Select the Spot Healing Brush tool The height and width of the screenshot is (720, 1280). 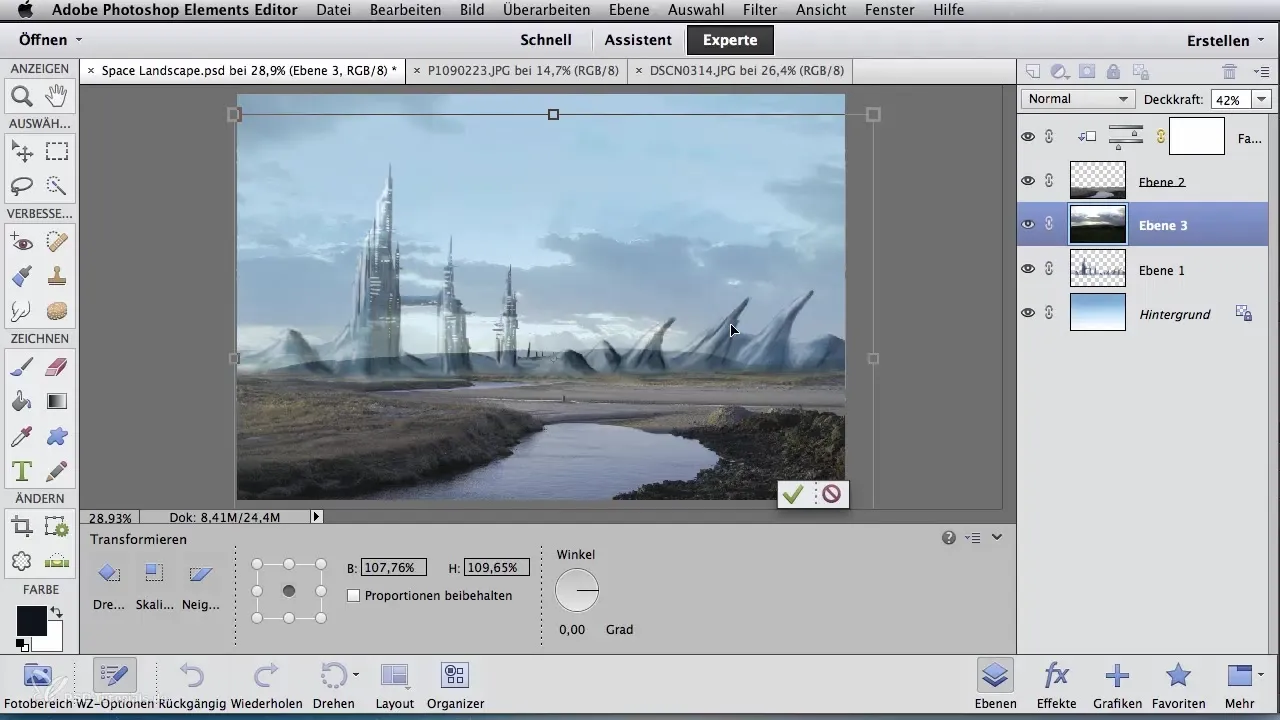click(57, 242)
